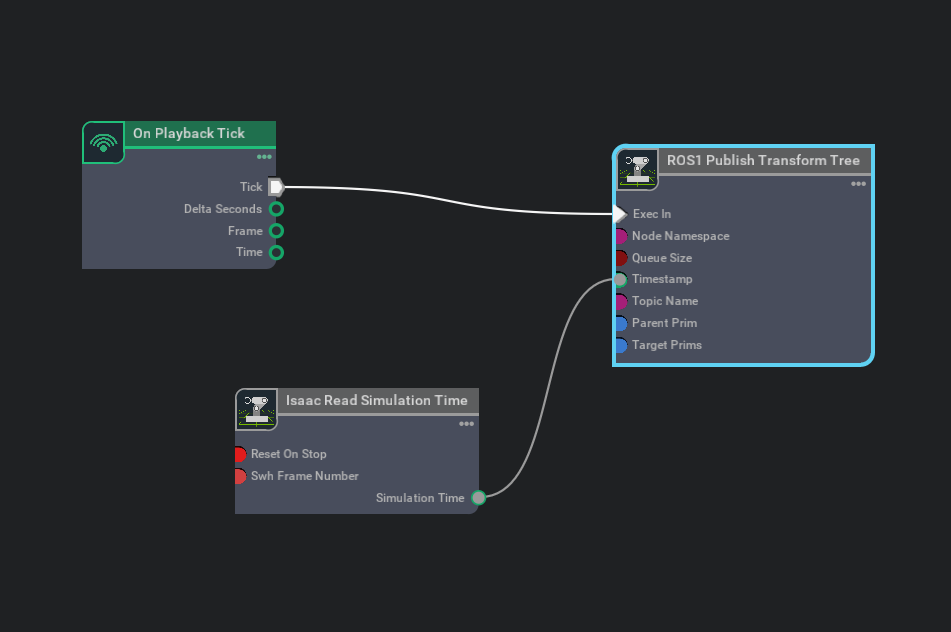This screenshot has width=951, height=632.
Task: Expand Isaac Read Simulation Time options dots
Action: (466, 424)
